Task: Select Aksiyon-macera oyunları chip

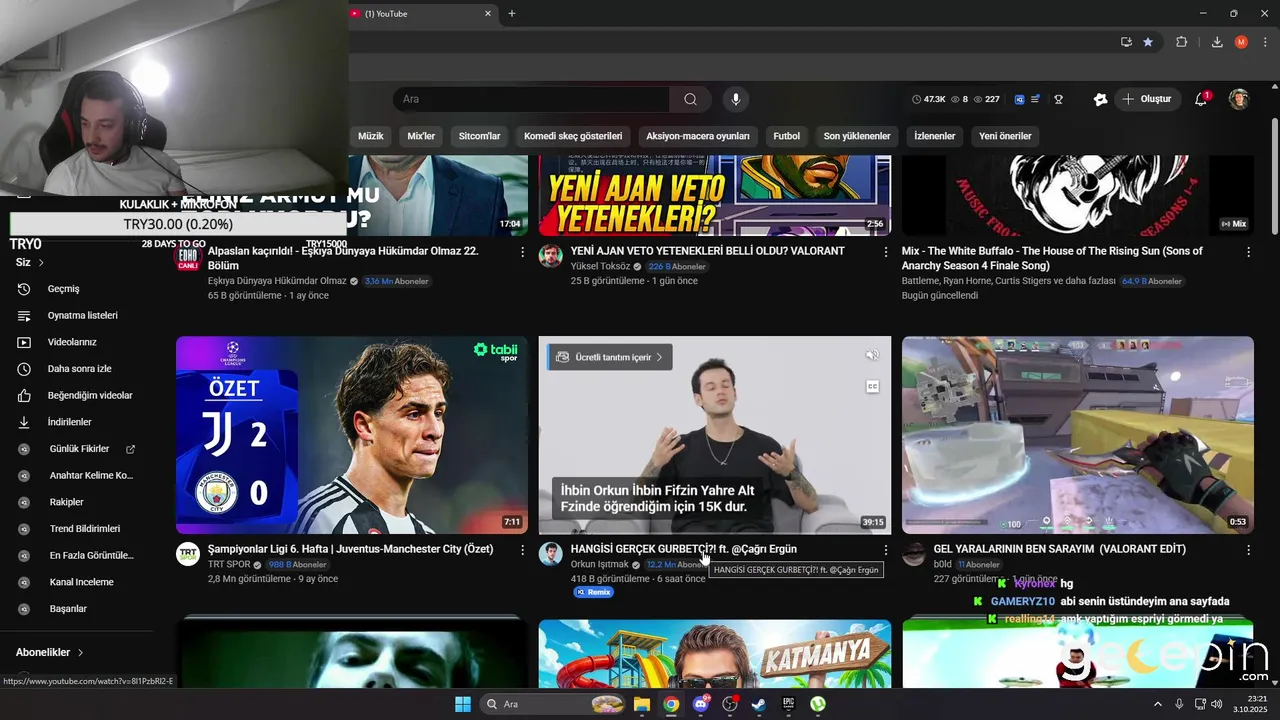Action: [698, 136]
